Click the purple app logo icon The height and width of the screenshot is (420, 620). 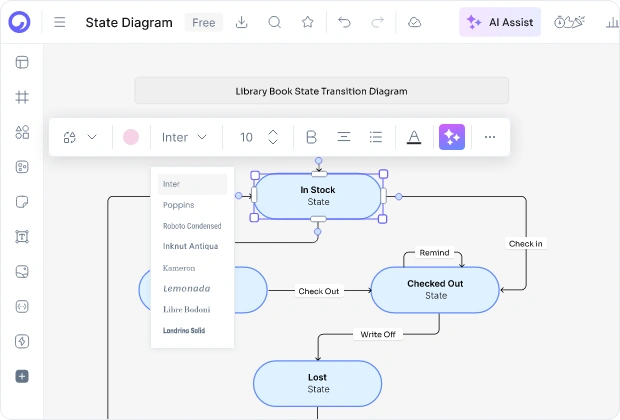pos(19,22)
